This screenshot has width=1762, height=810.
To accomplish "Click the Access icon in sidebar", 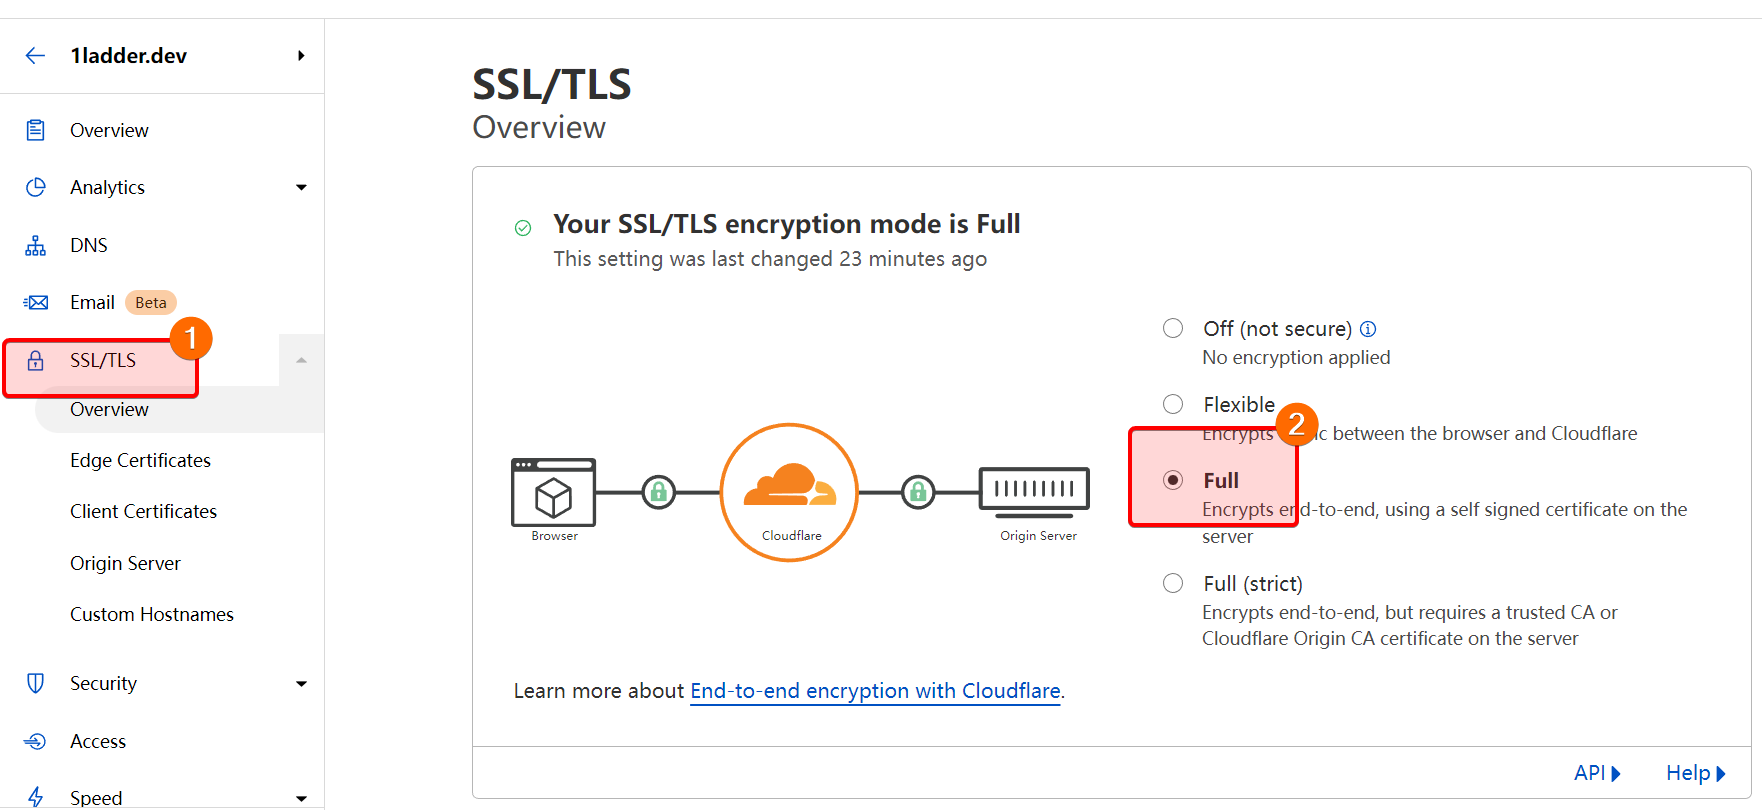I will [x=35, y=741].
